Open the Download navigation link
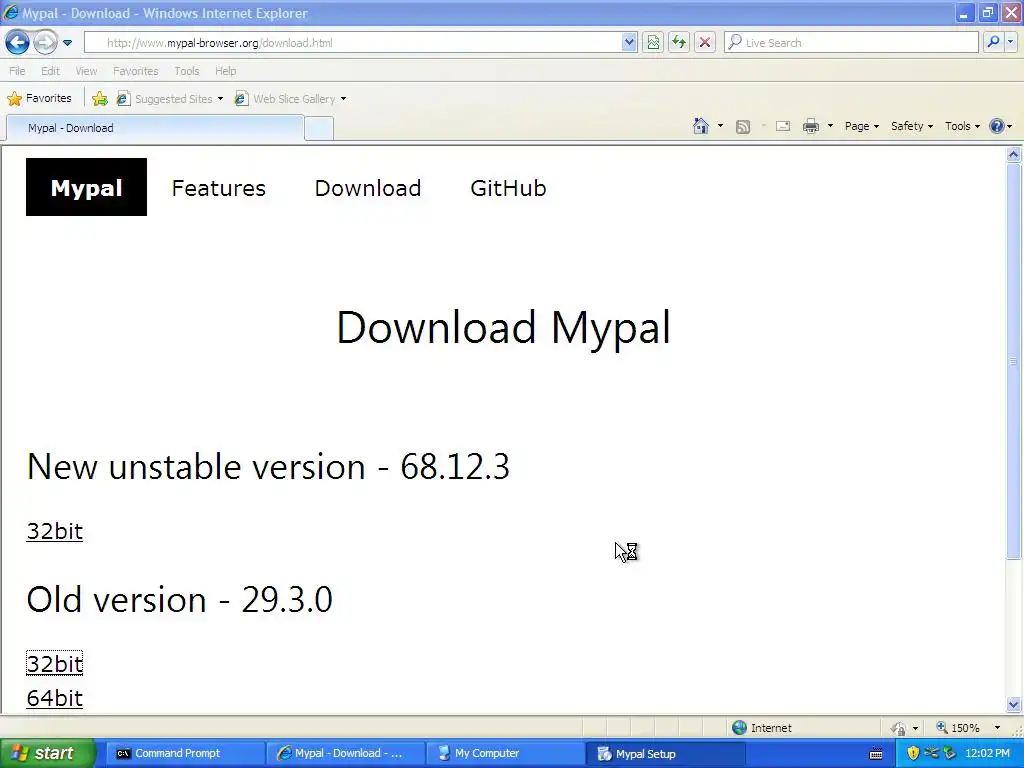The image size is (1024, 768). point(368,188)
